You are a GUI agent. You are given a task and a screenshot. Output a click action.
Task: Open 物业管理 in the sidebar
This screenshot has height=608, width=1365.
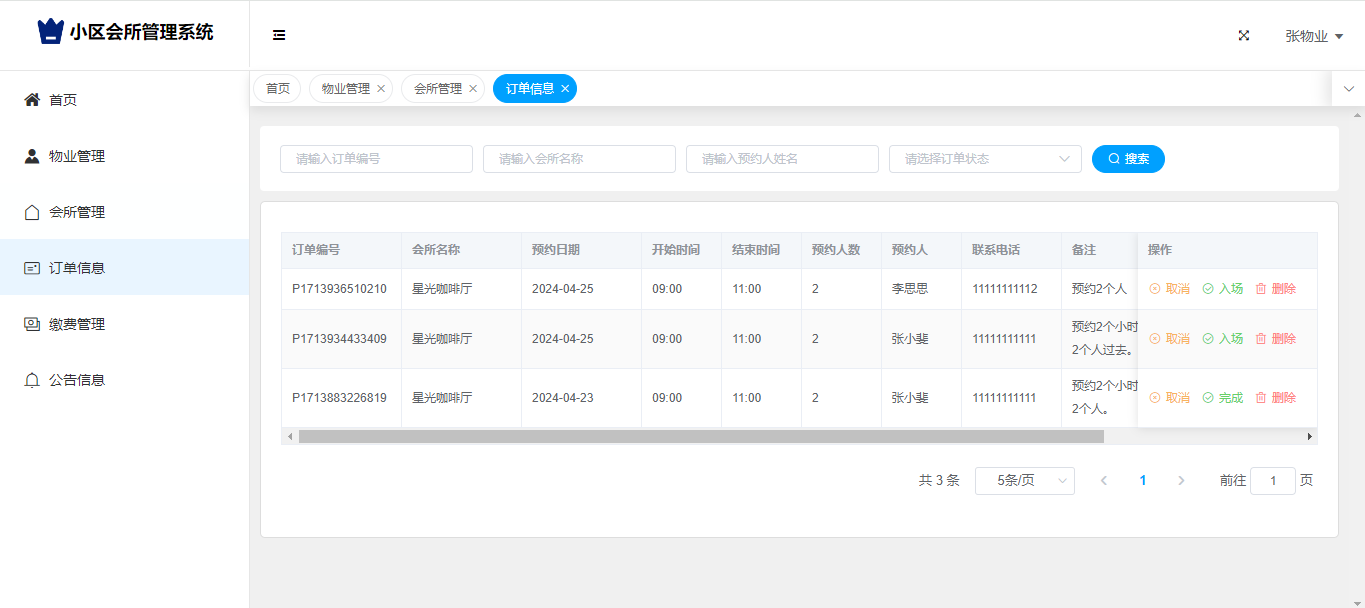click(77, 156)
